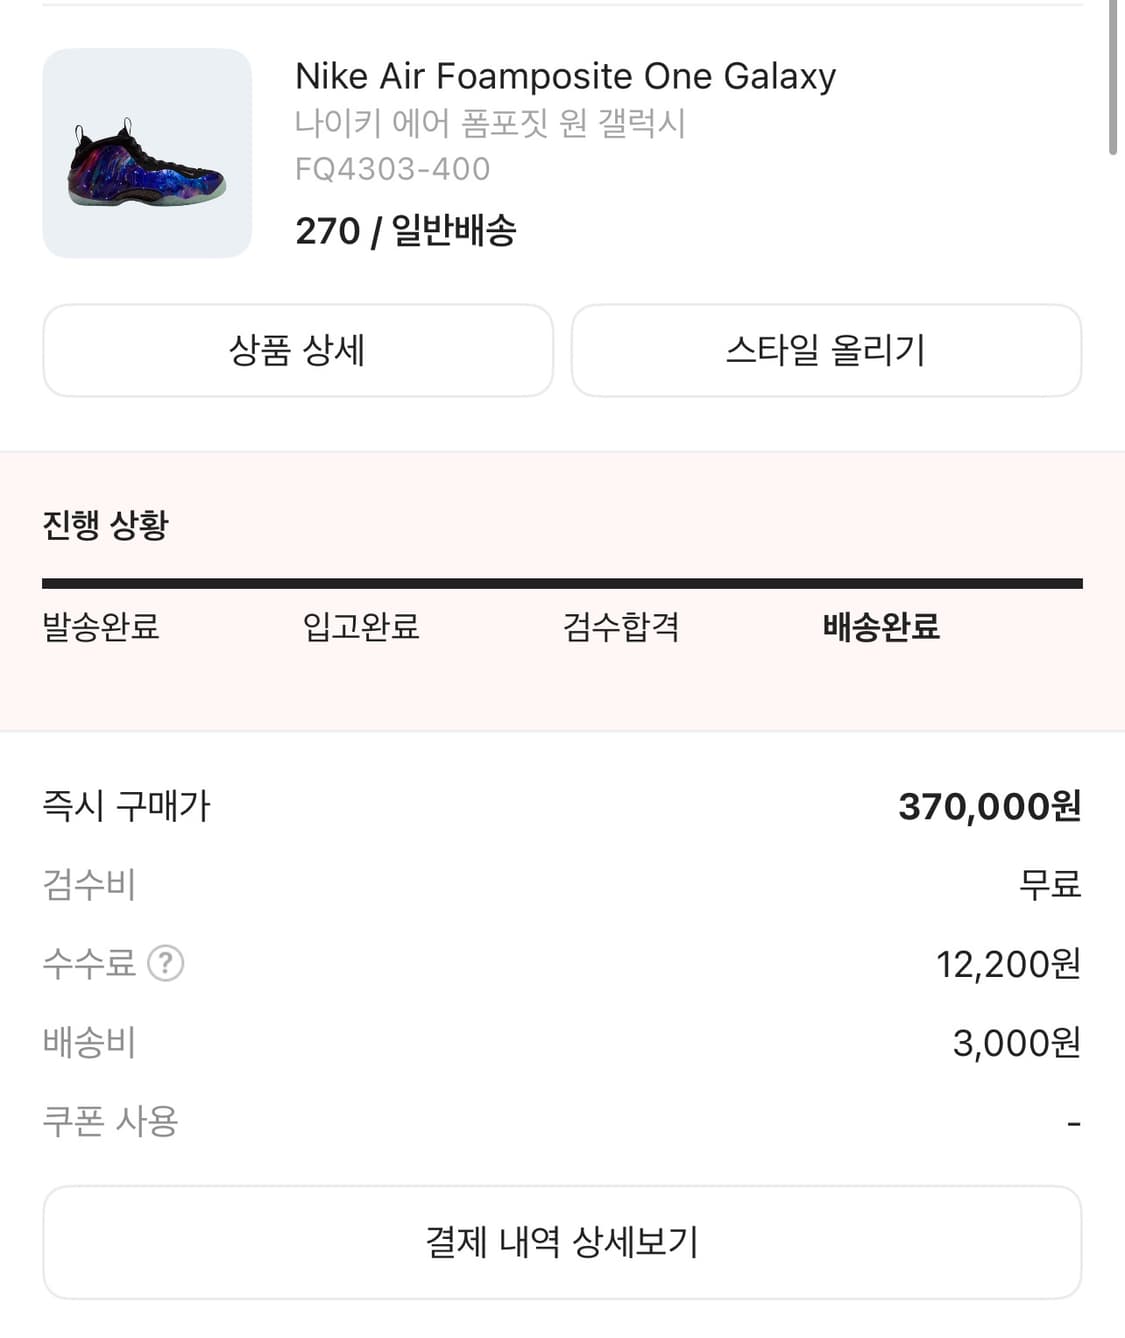Open the Foamposite Galaxy shoe thumbnail
This screenshot has height=1338, width=1125.
click(x=147, y=153)
